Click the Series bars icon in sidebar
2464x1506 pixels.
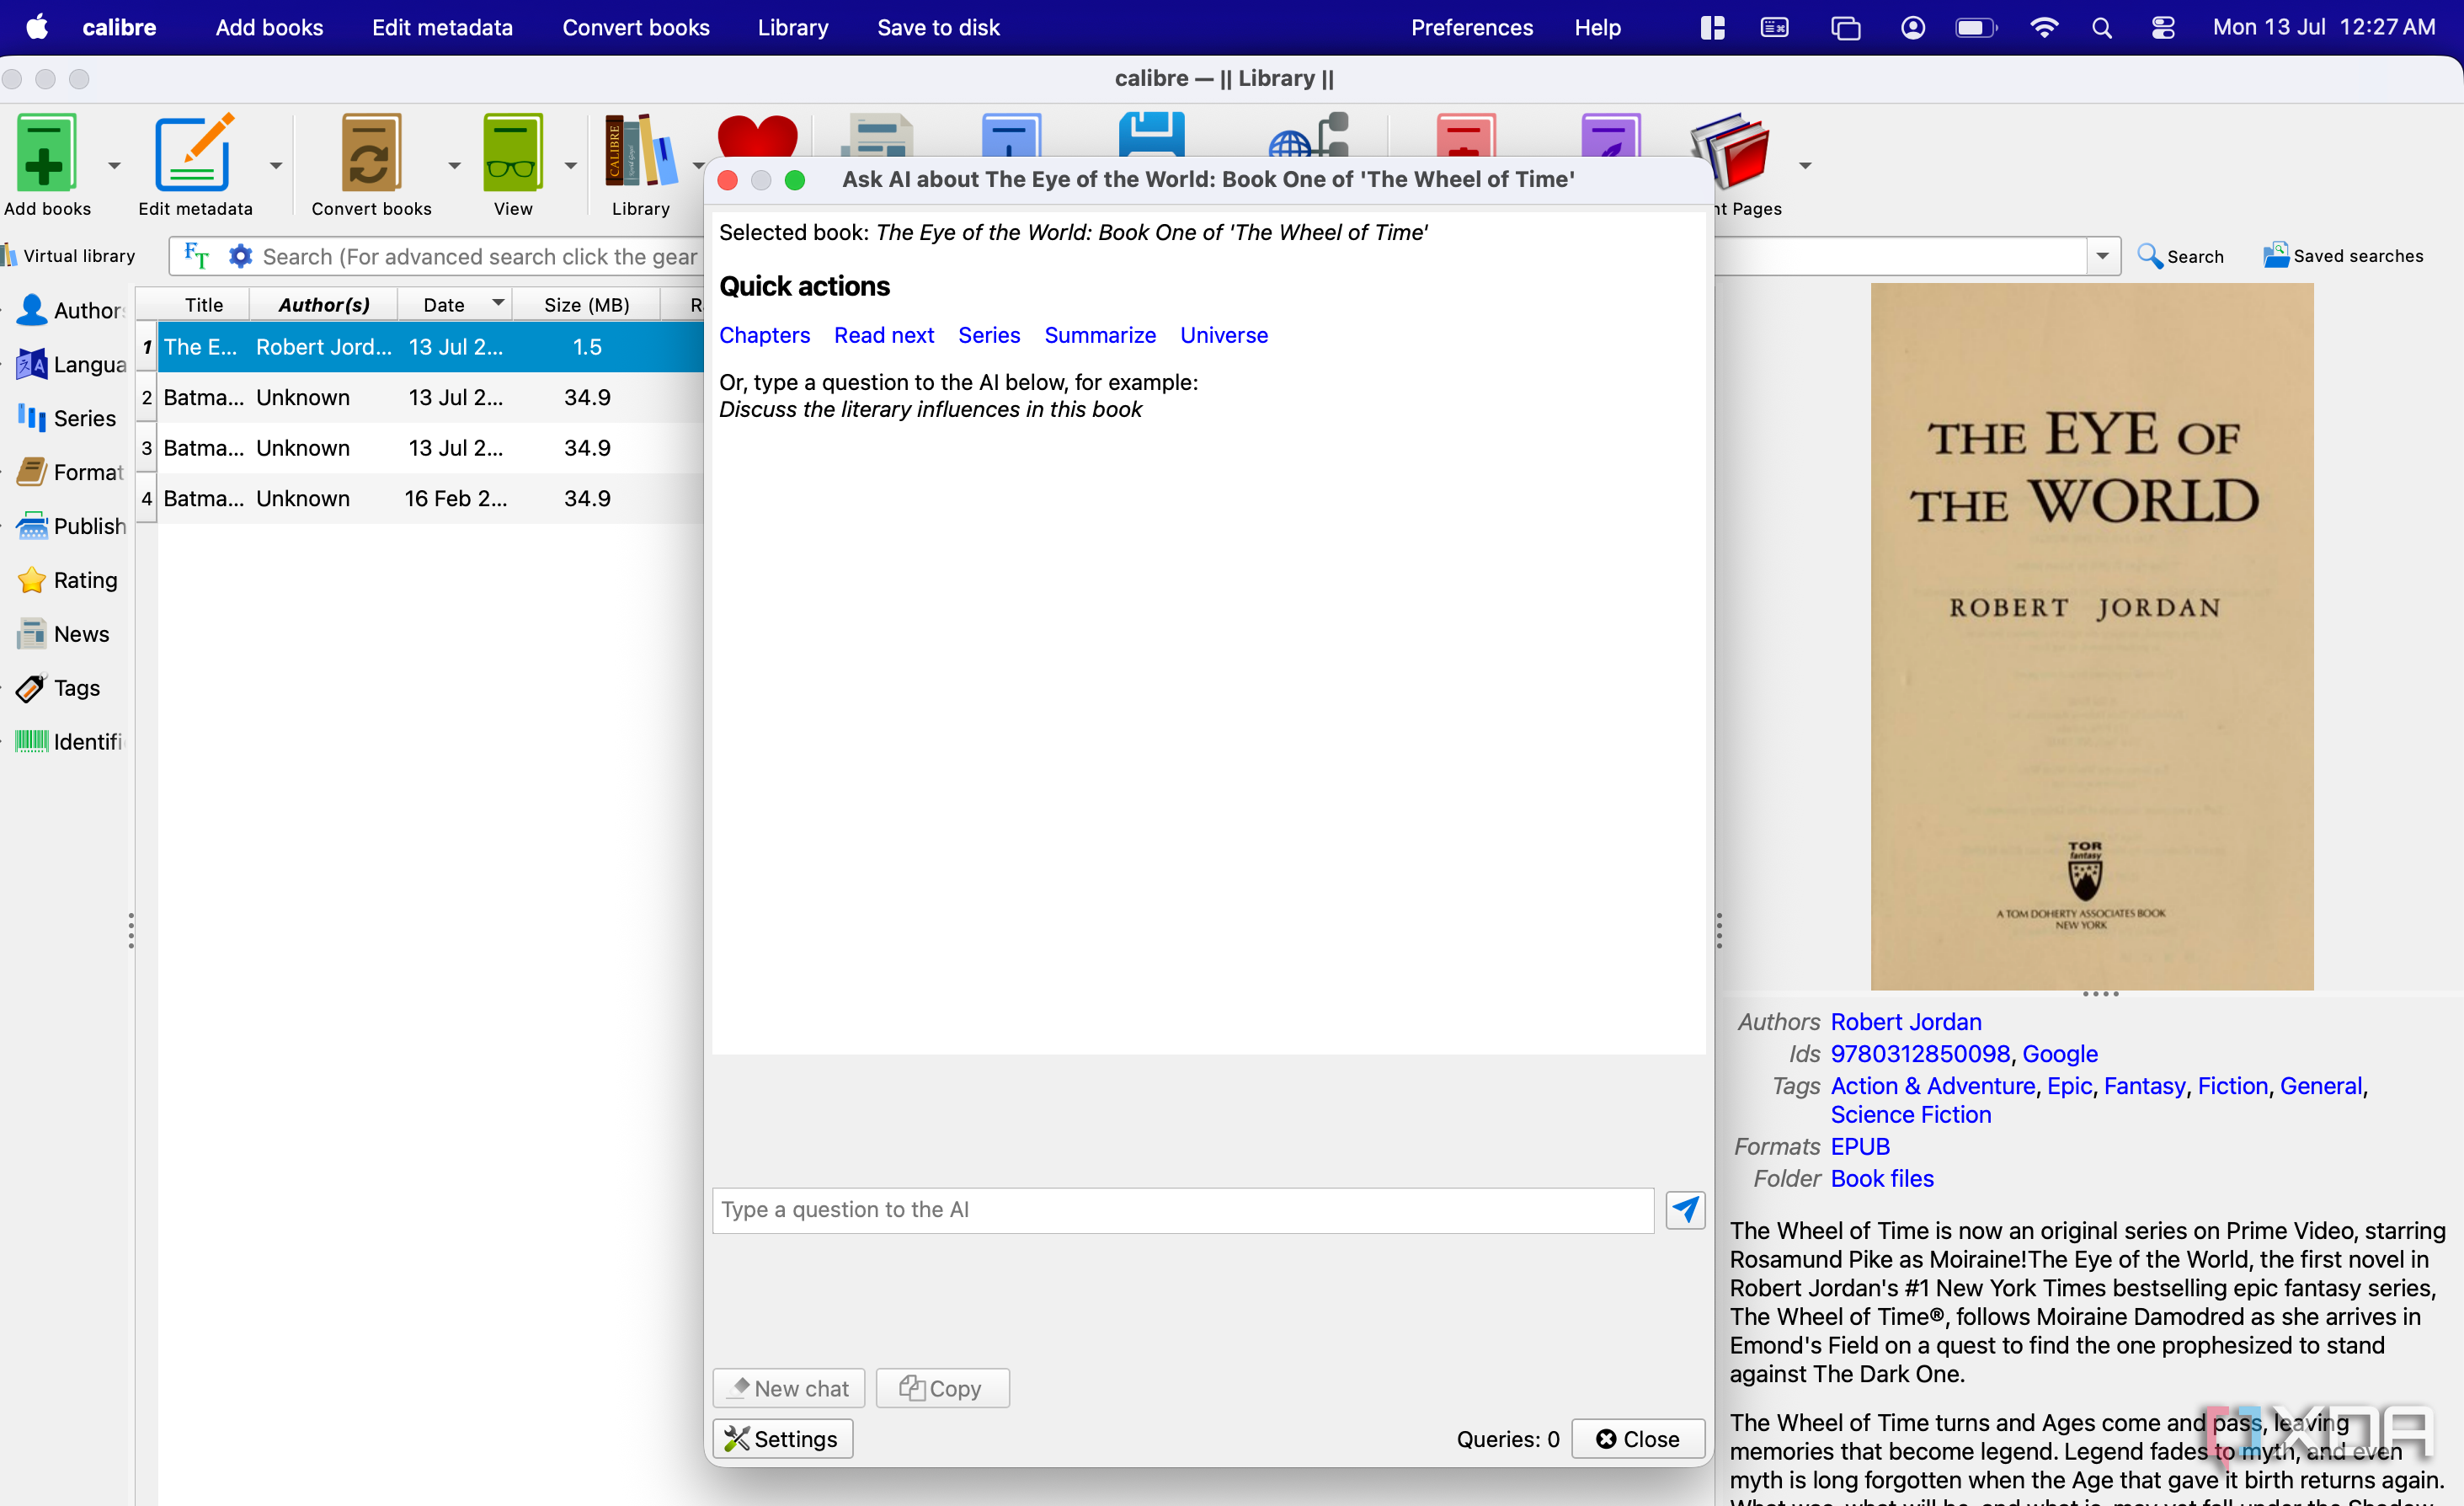click(32, 418)
